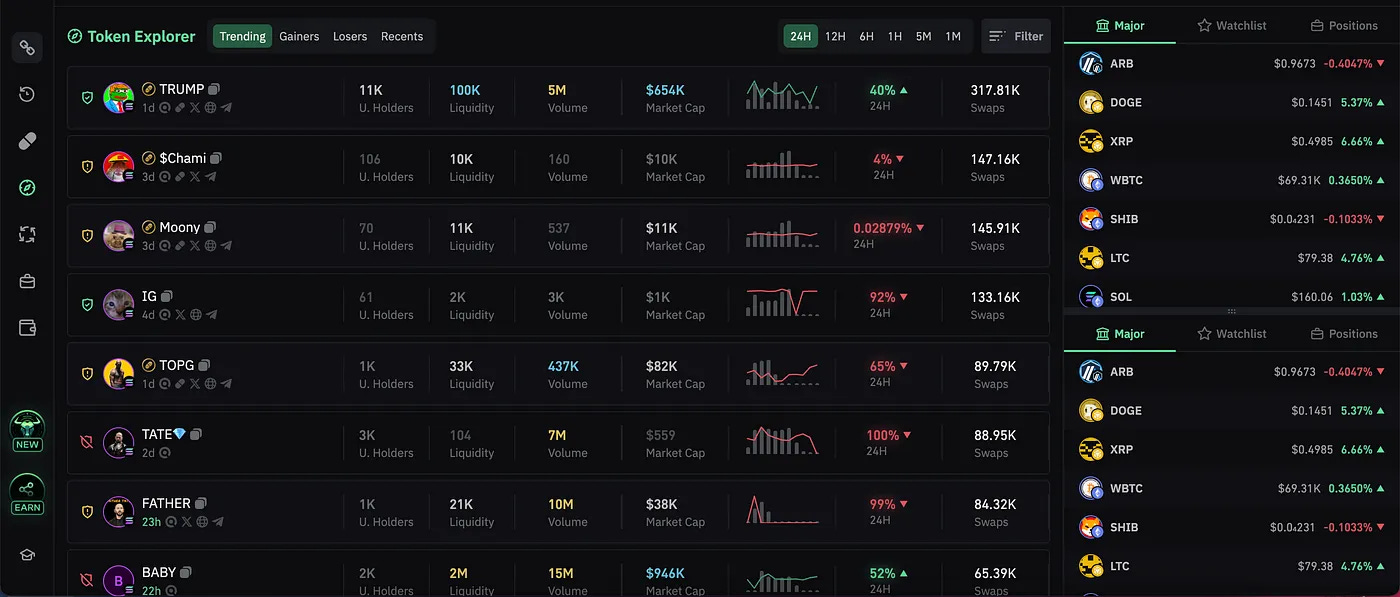Screen dimensions: 1400x597
Task: Open $Chami's X (Twitter) profile icon
Action: click(x=194, y=176)
